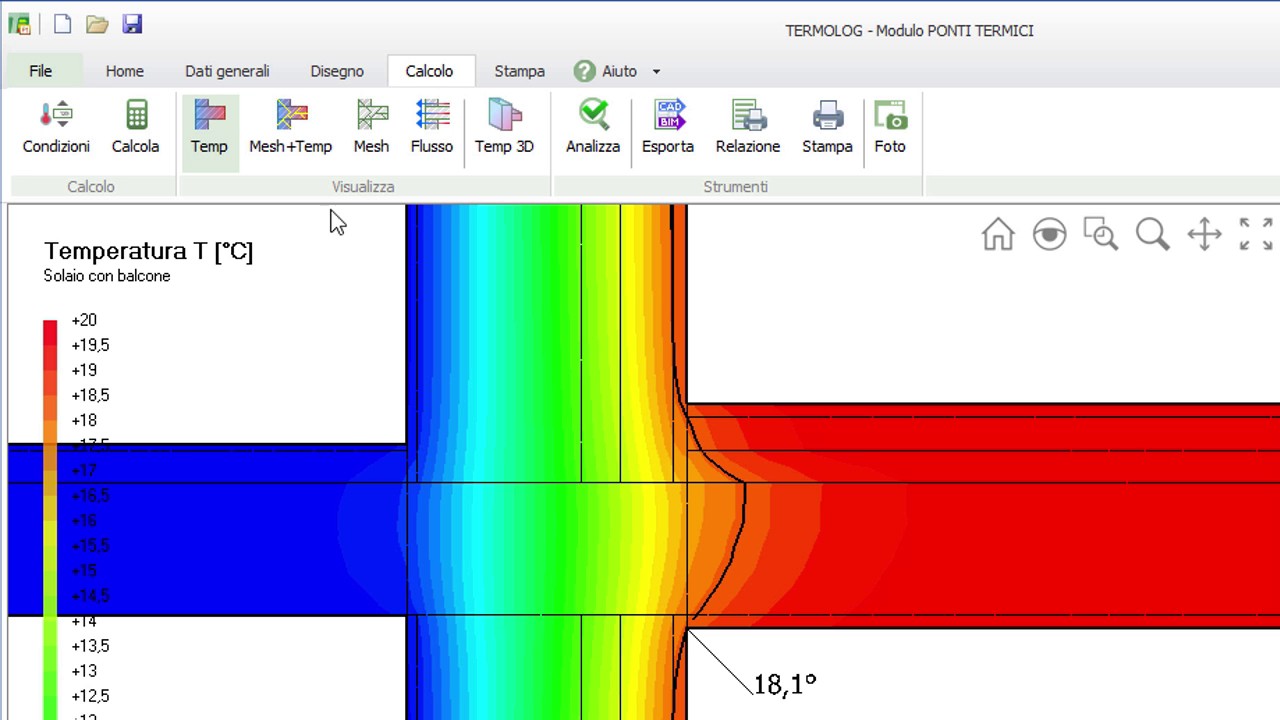The image size is (1280, 720).
Task: Save the project with the floppy disk icon
Action: click(132, 24)
